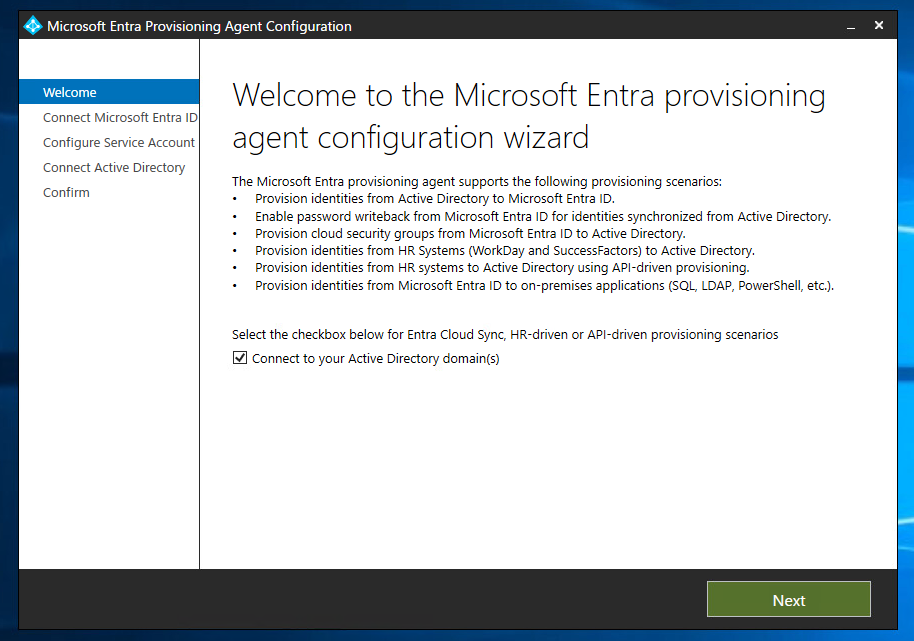Click the on-premises applications (SQL, LDAP) bullet
914x641 pixels.
(x=544, y=286)
